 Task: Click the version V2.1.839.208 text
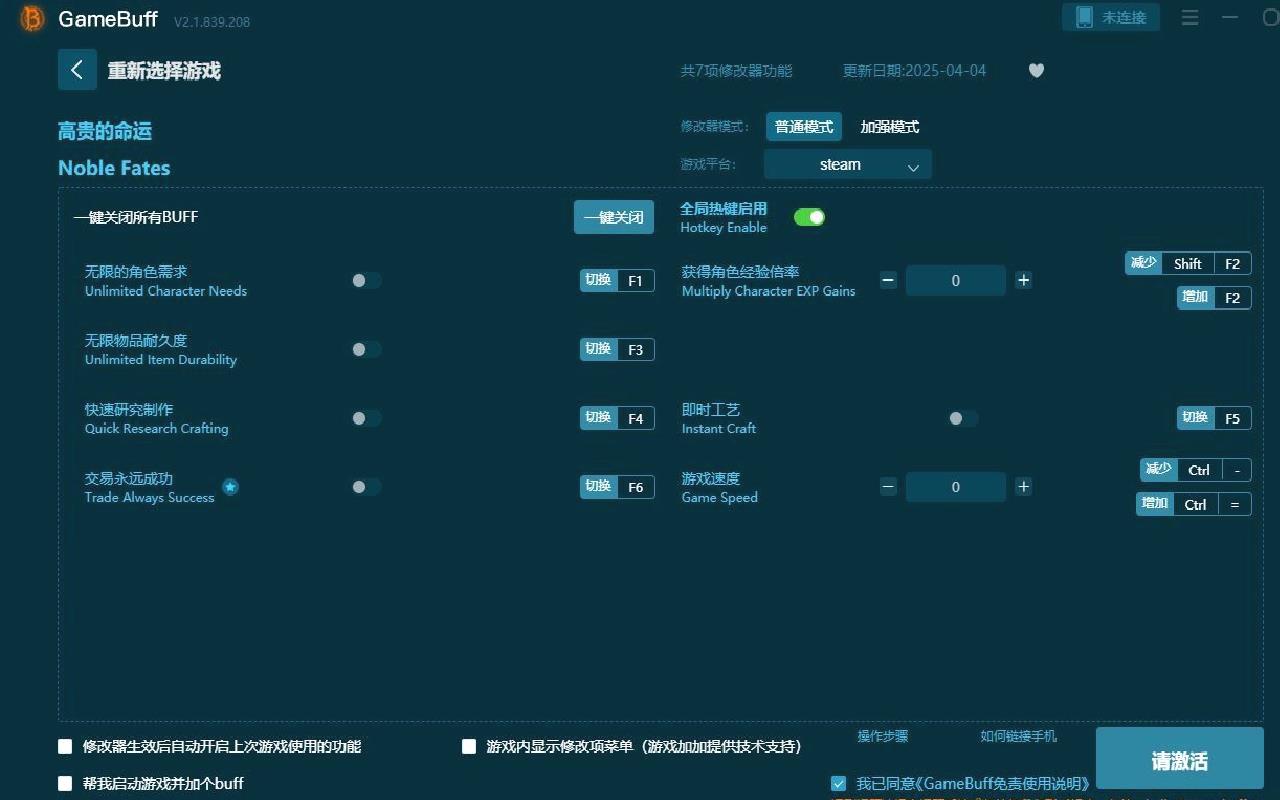pos(212,22)
